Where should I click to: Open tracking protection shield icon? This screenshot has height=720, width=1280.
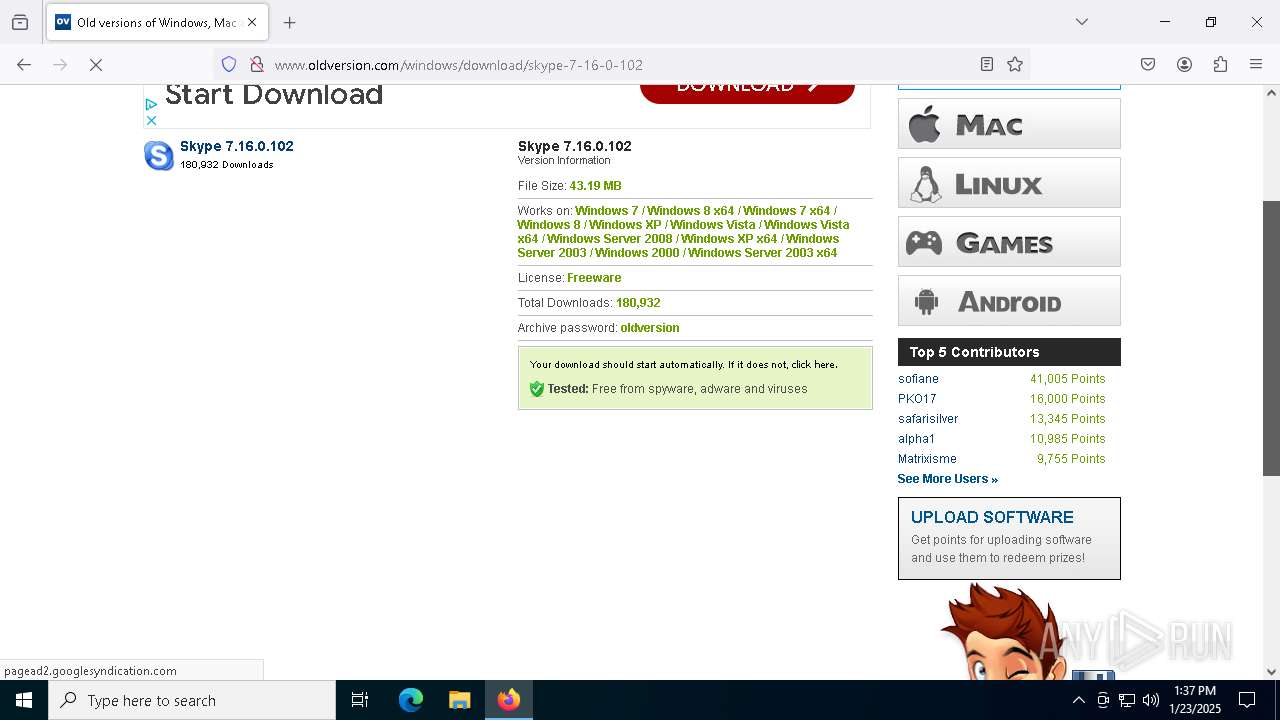(229, 65)
